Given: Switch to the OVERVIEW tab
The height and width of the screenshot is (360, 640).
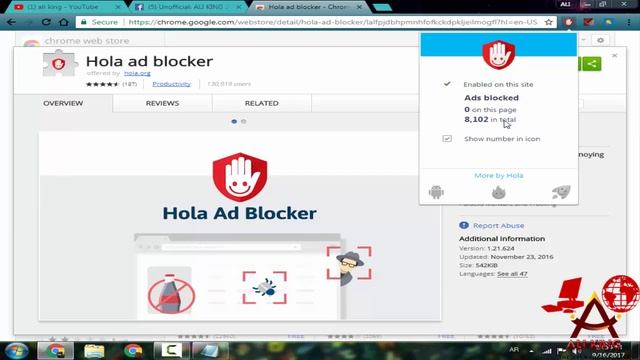Looking at the screenshot, I should tap(63, 103).
